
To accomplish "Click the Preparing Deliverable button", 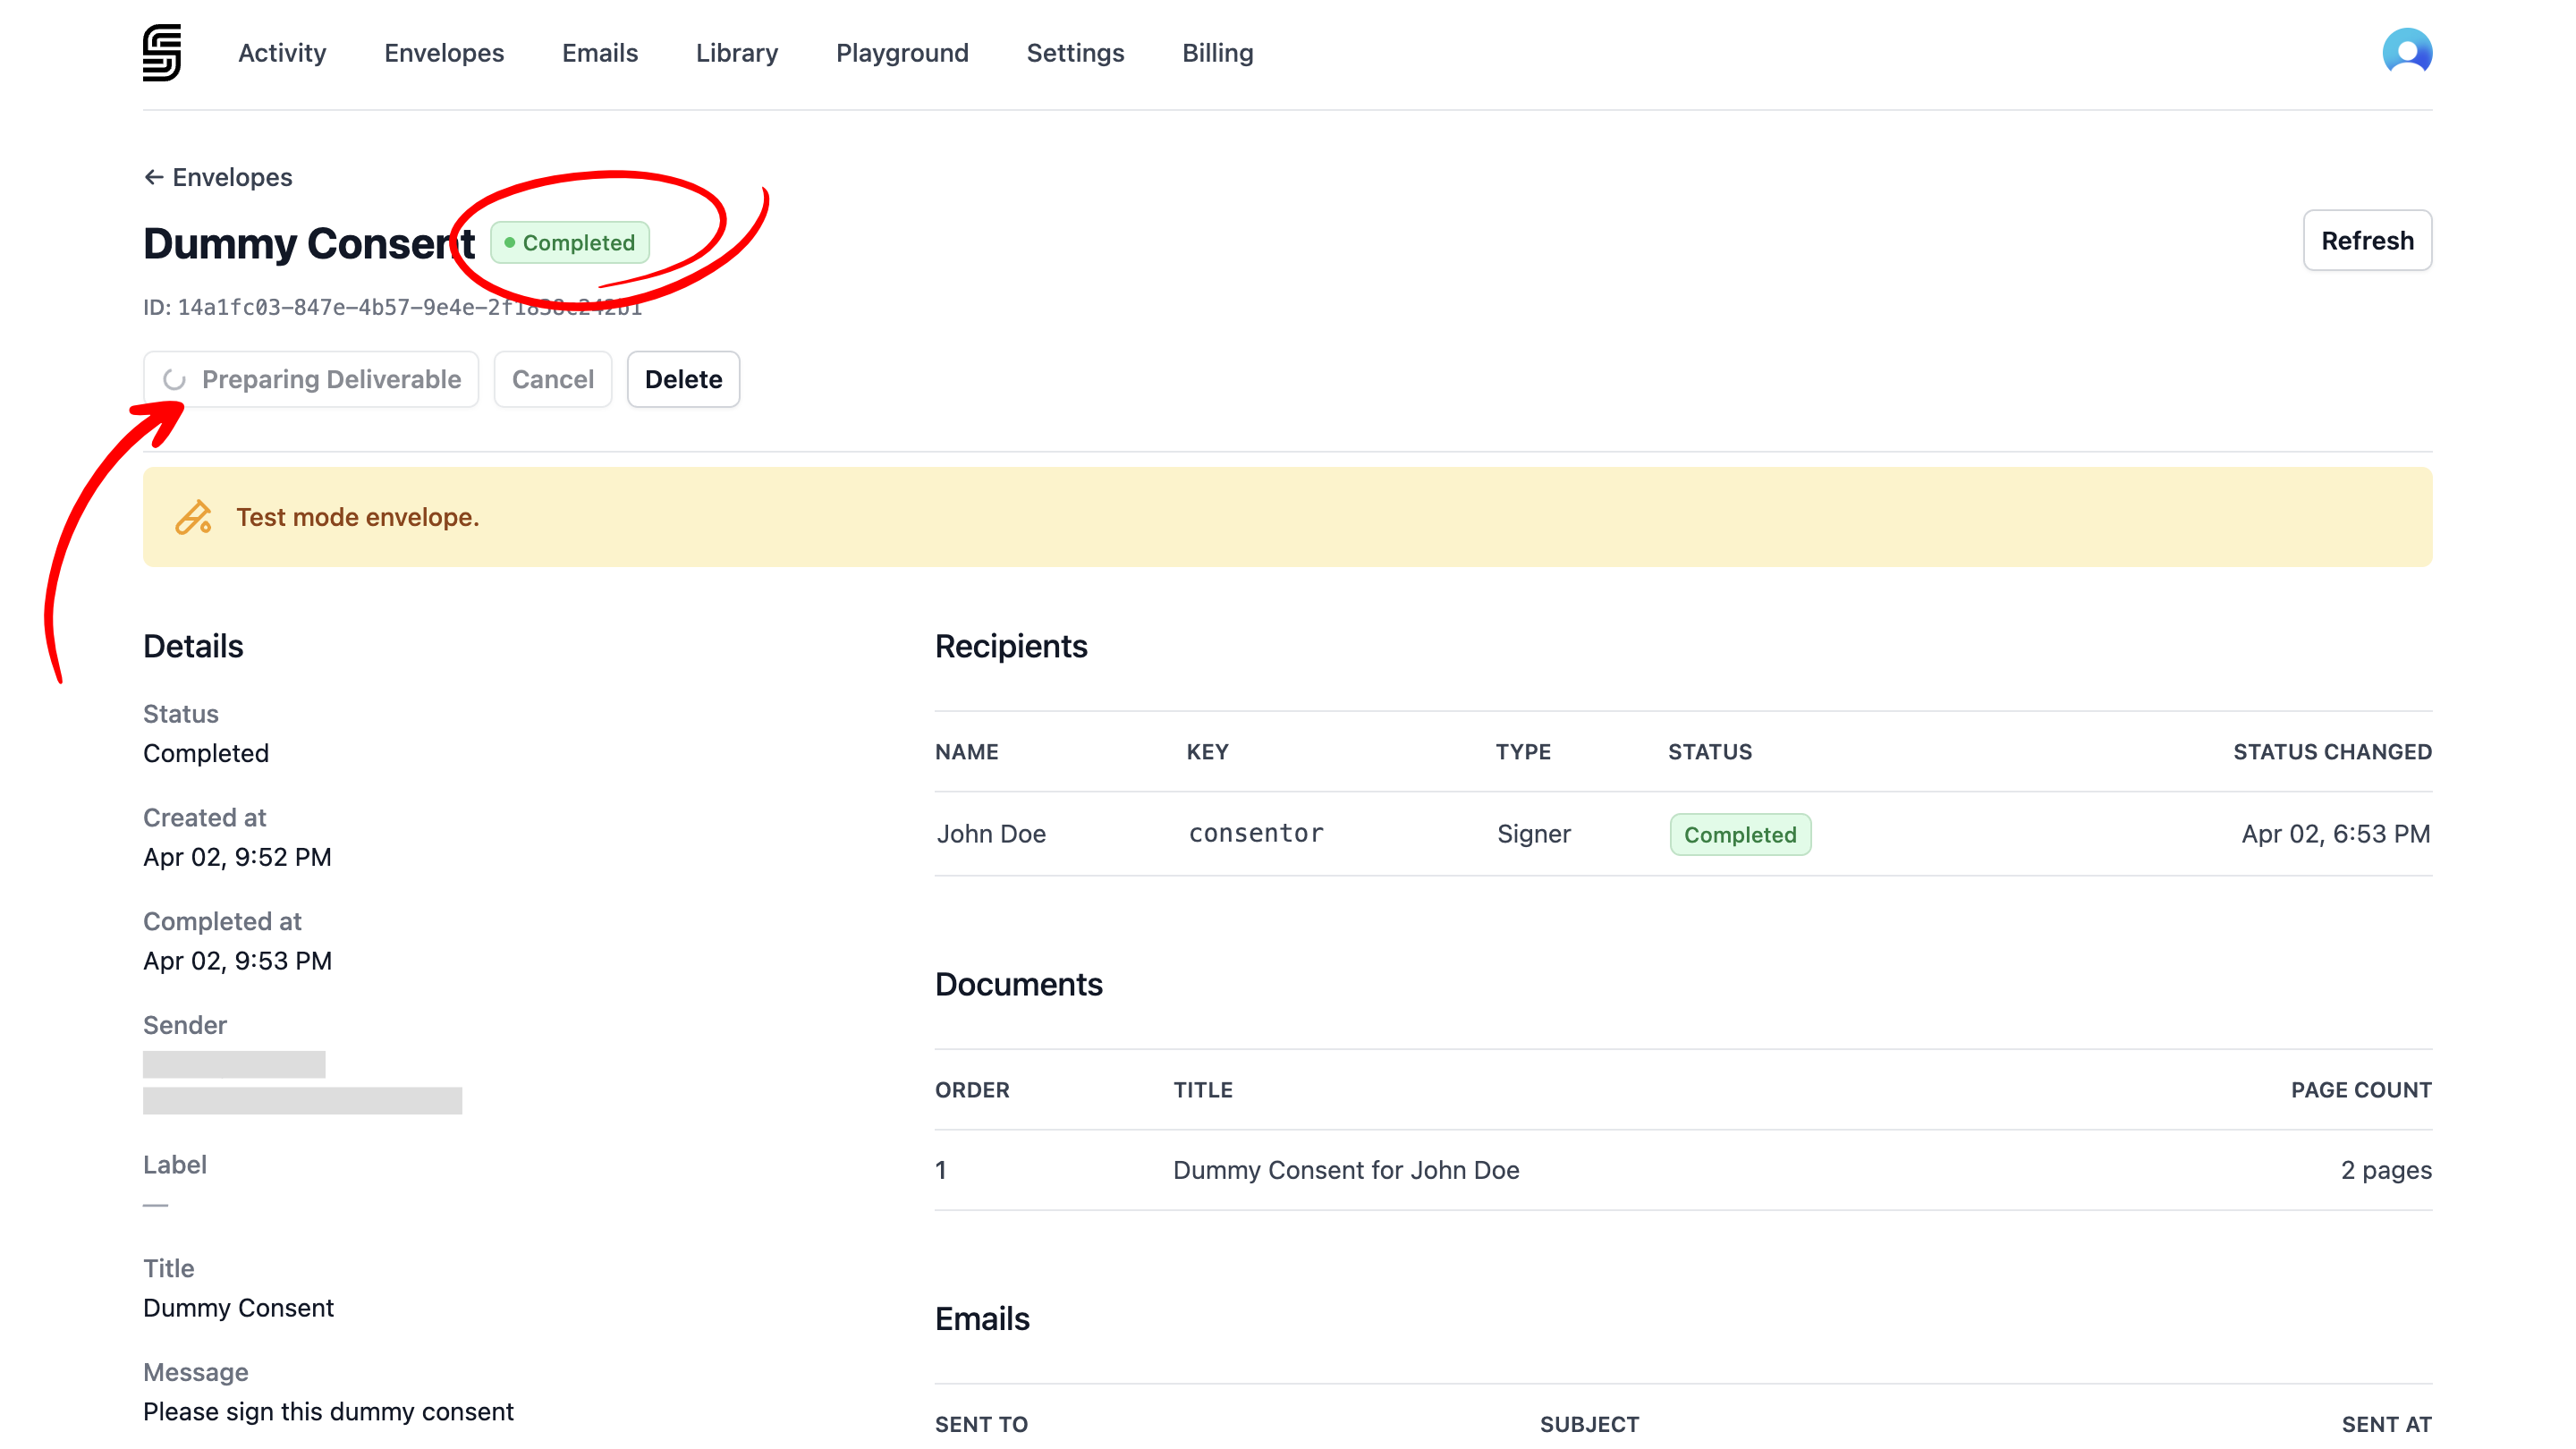I will click(x=311, y=380).
